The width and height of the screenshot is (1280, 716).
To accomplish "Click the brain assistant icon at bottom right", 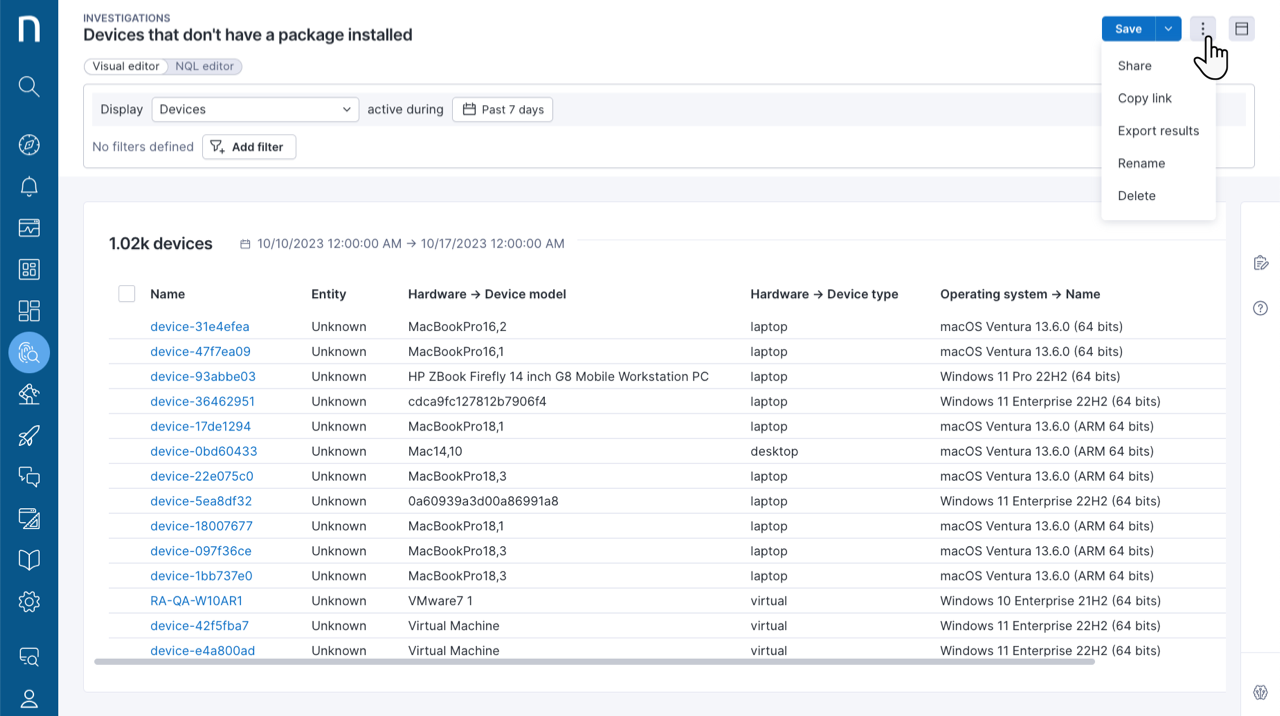I will pyautogui.click(x=1261, y=693).
